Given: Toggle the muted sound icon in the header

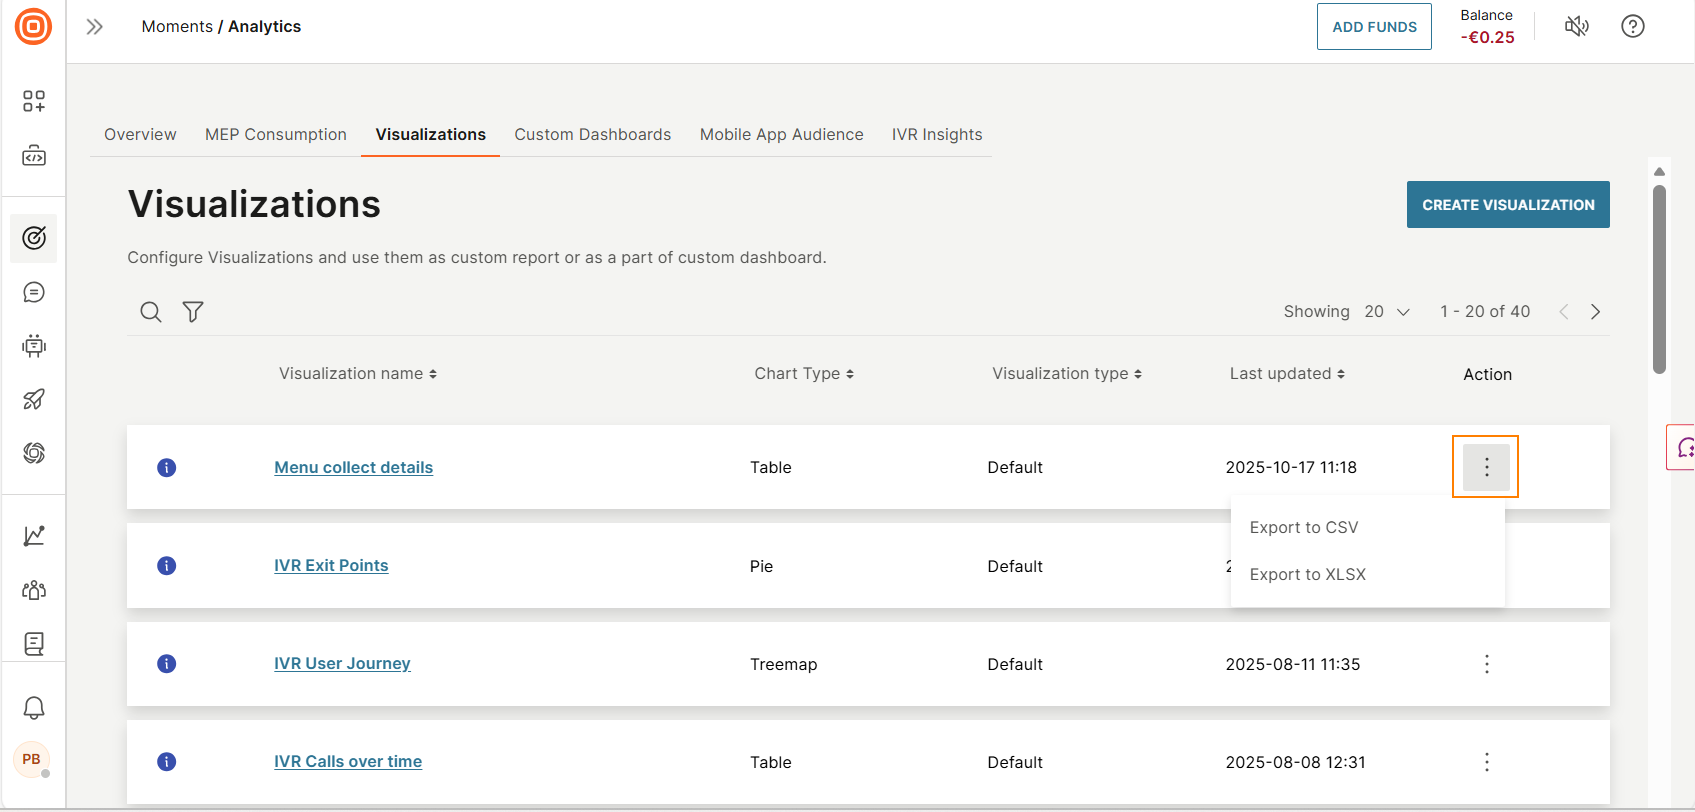Looking at the screenshot, I should click(x=1577, y=26).
